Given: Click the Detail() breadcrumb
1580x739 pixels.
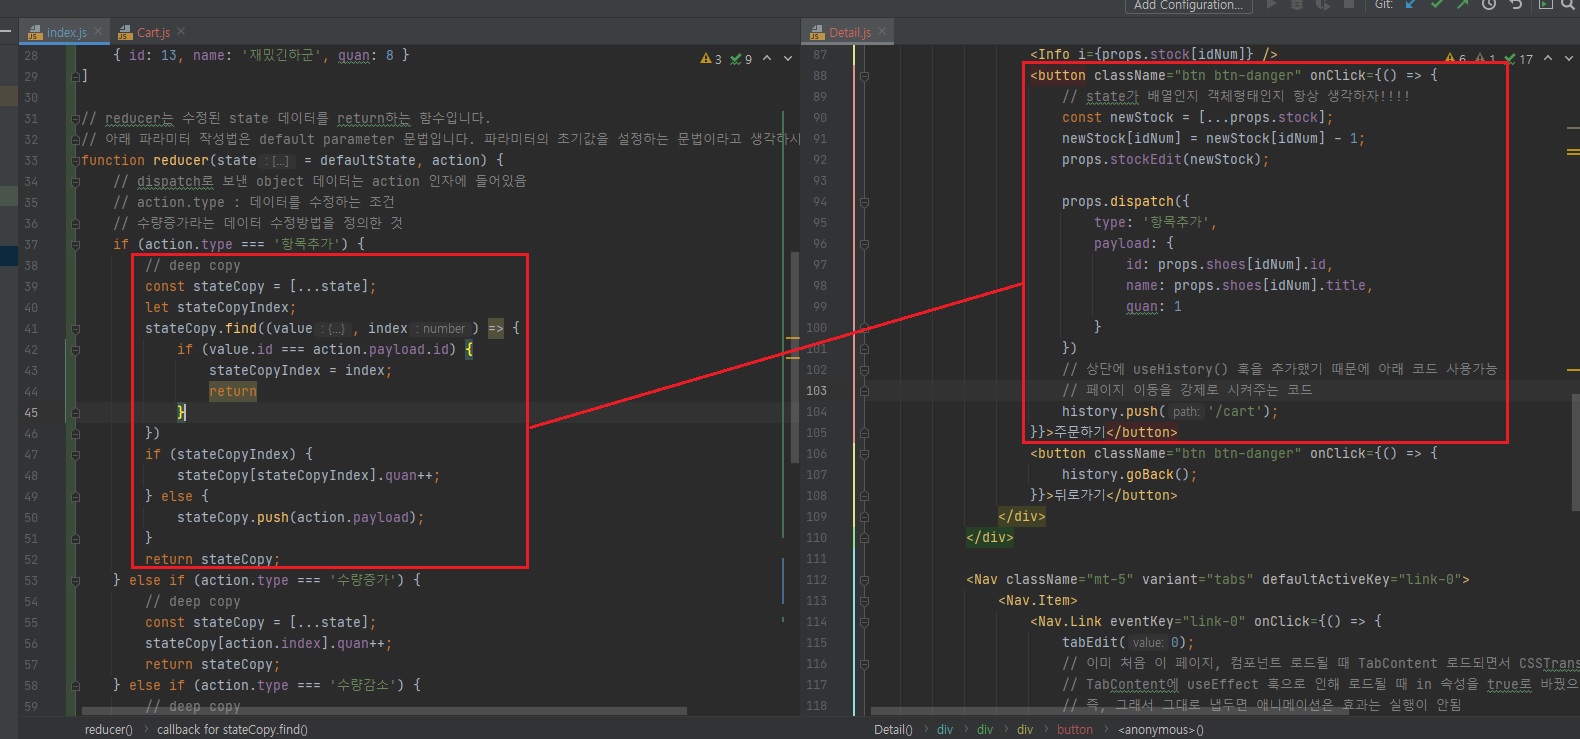Looking at the screenshot, I should (x=893, y=730).
